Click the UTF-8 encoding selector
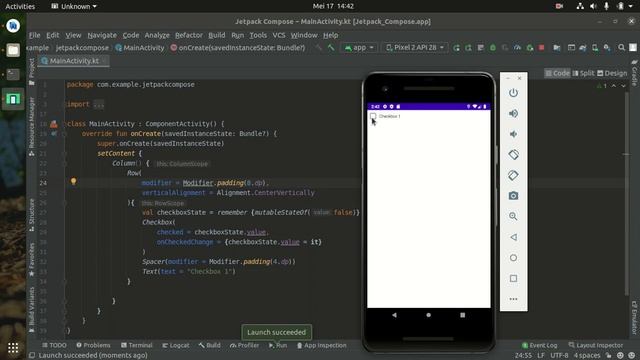Viewport: 640px width, 360px height. [559, 356]
